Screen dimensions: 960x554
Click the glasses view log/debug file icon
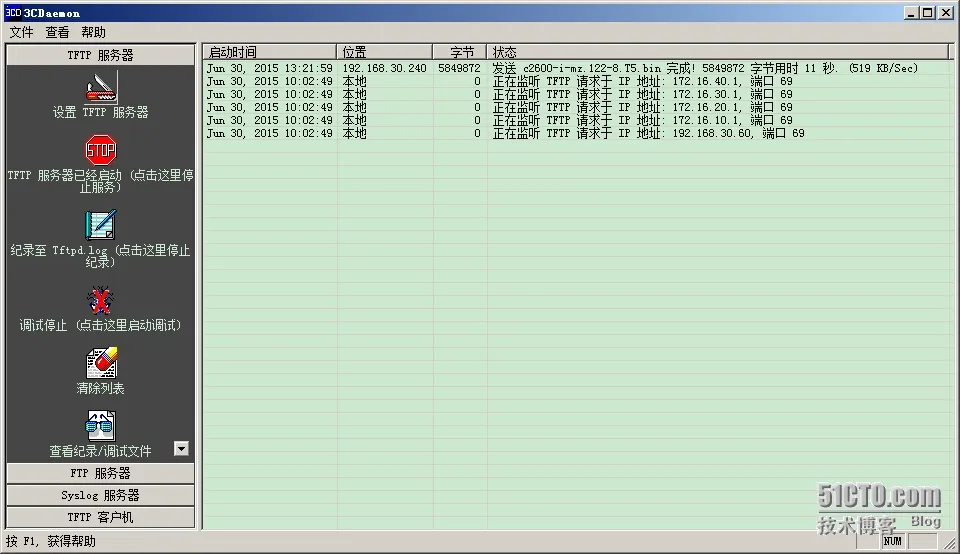coord(100,425)
